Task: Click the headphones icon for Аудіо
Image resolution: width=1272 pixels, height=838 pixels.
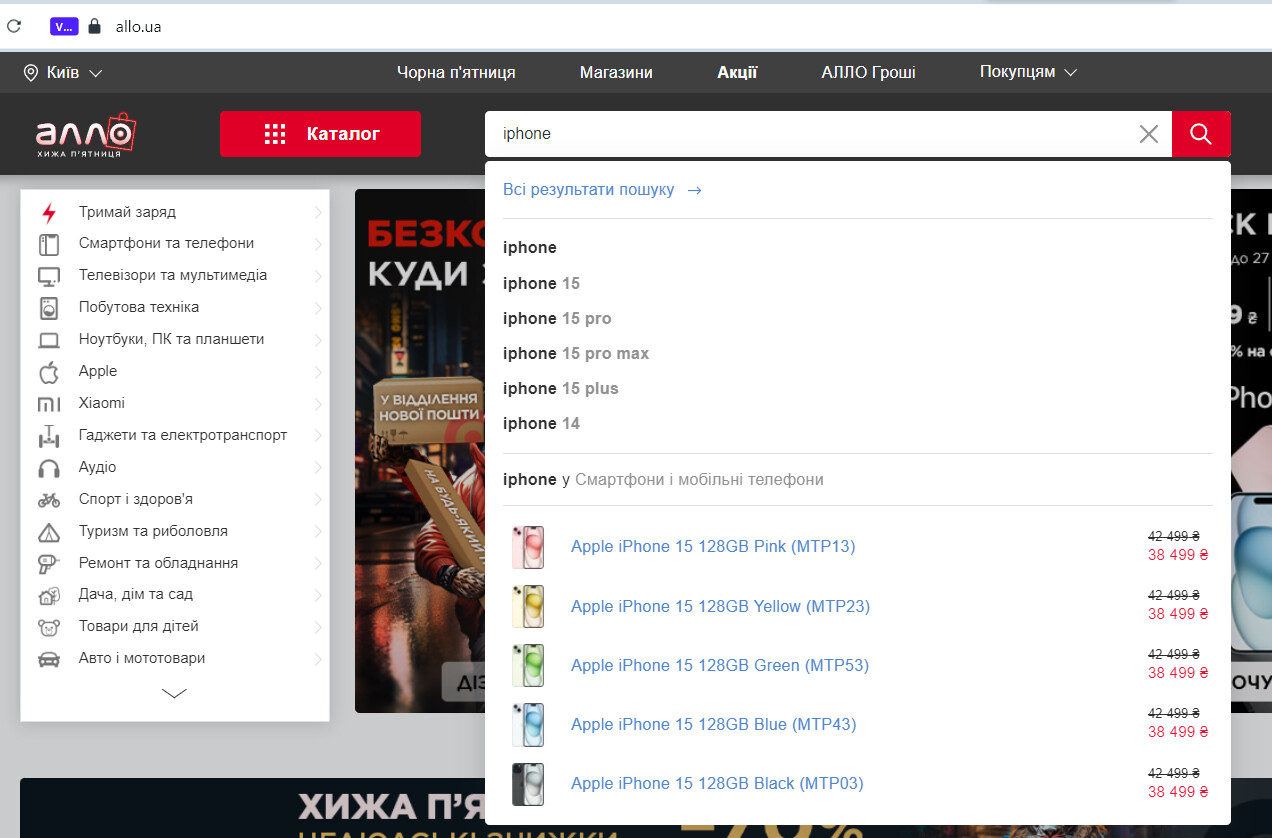Action: tap(49, 468)
